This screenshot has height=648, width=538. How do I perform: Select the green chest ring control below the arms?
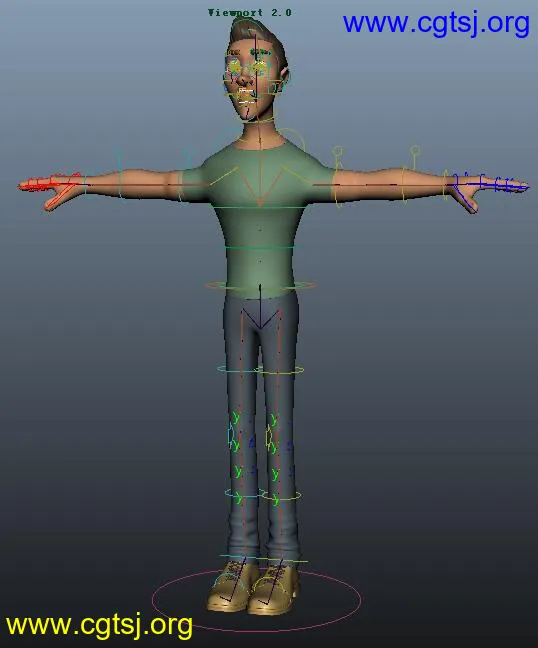259,207
